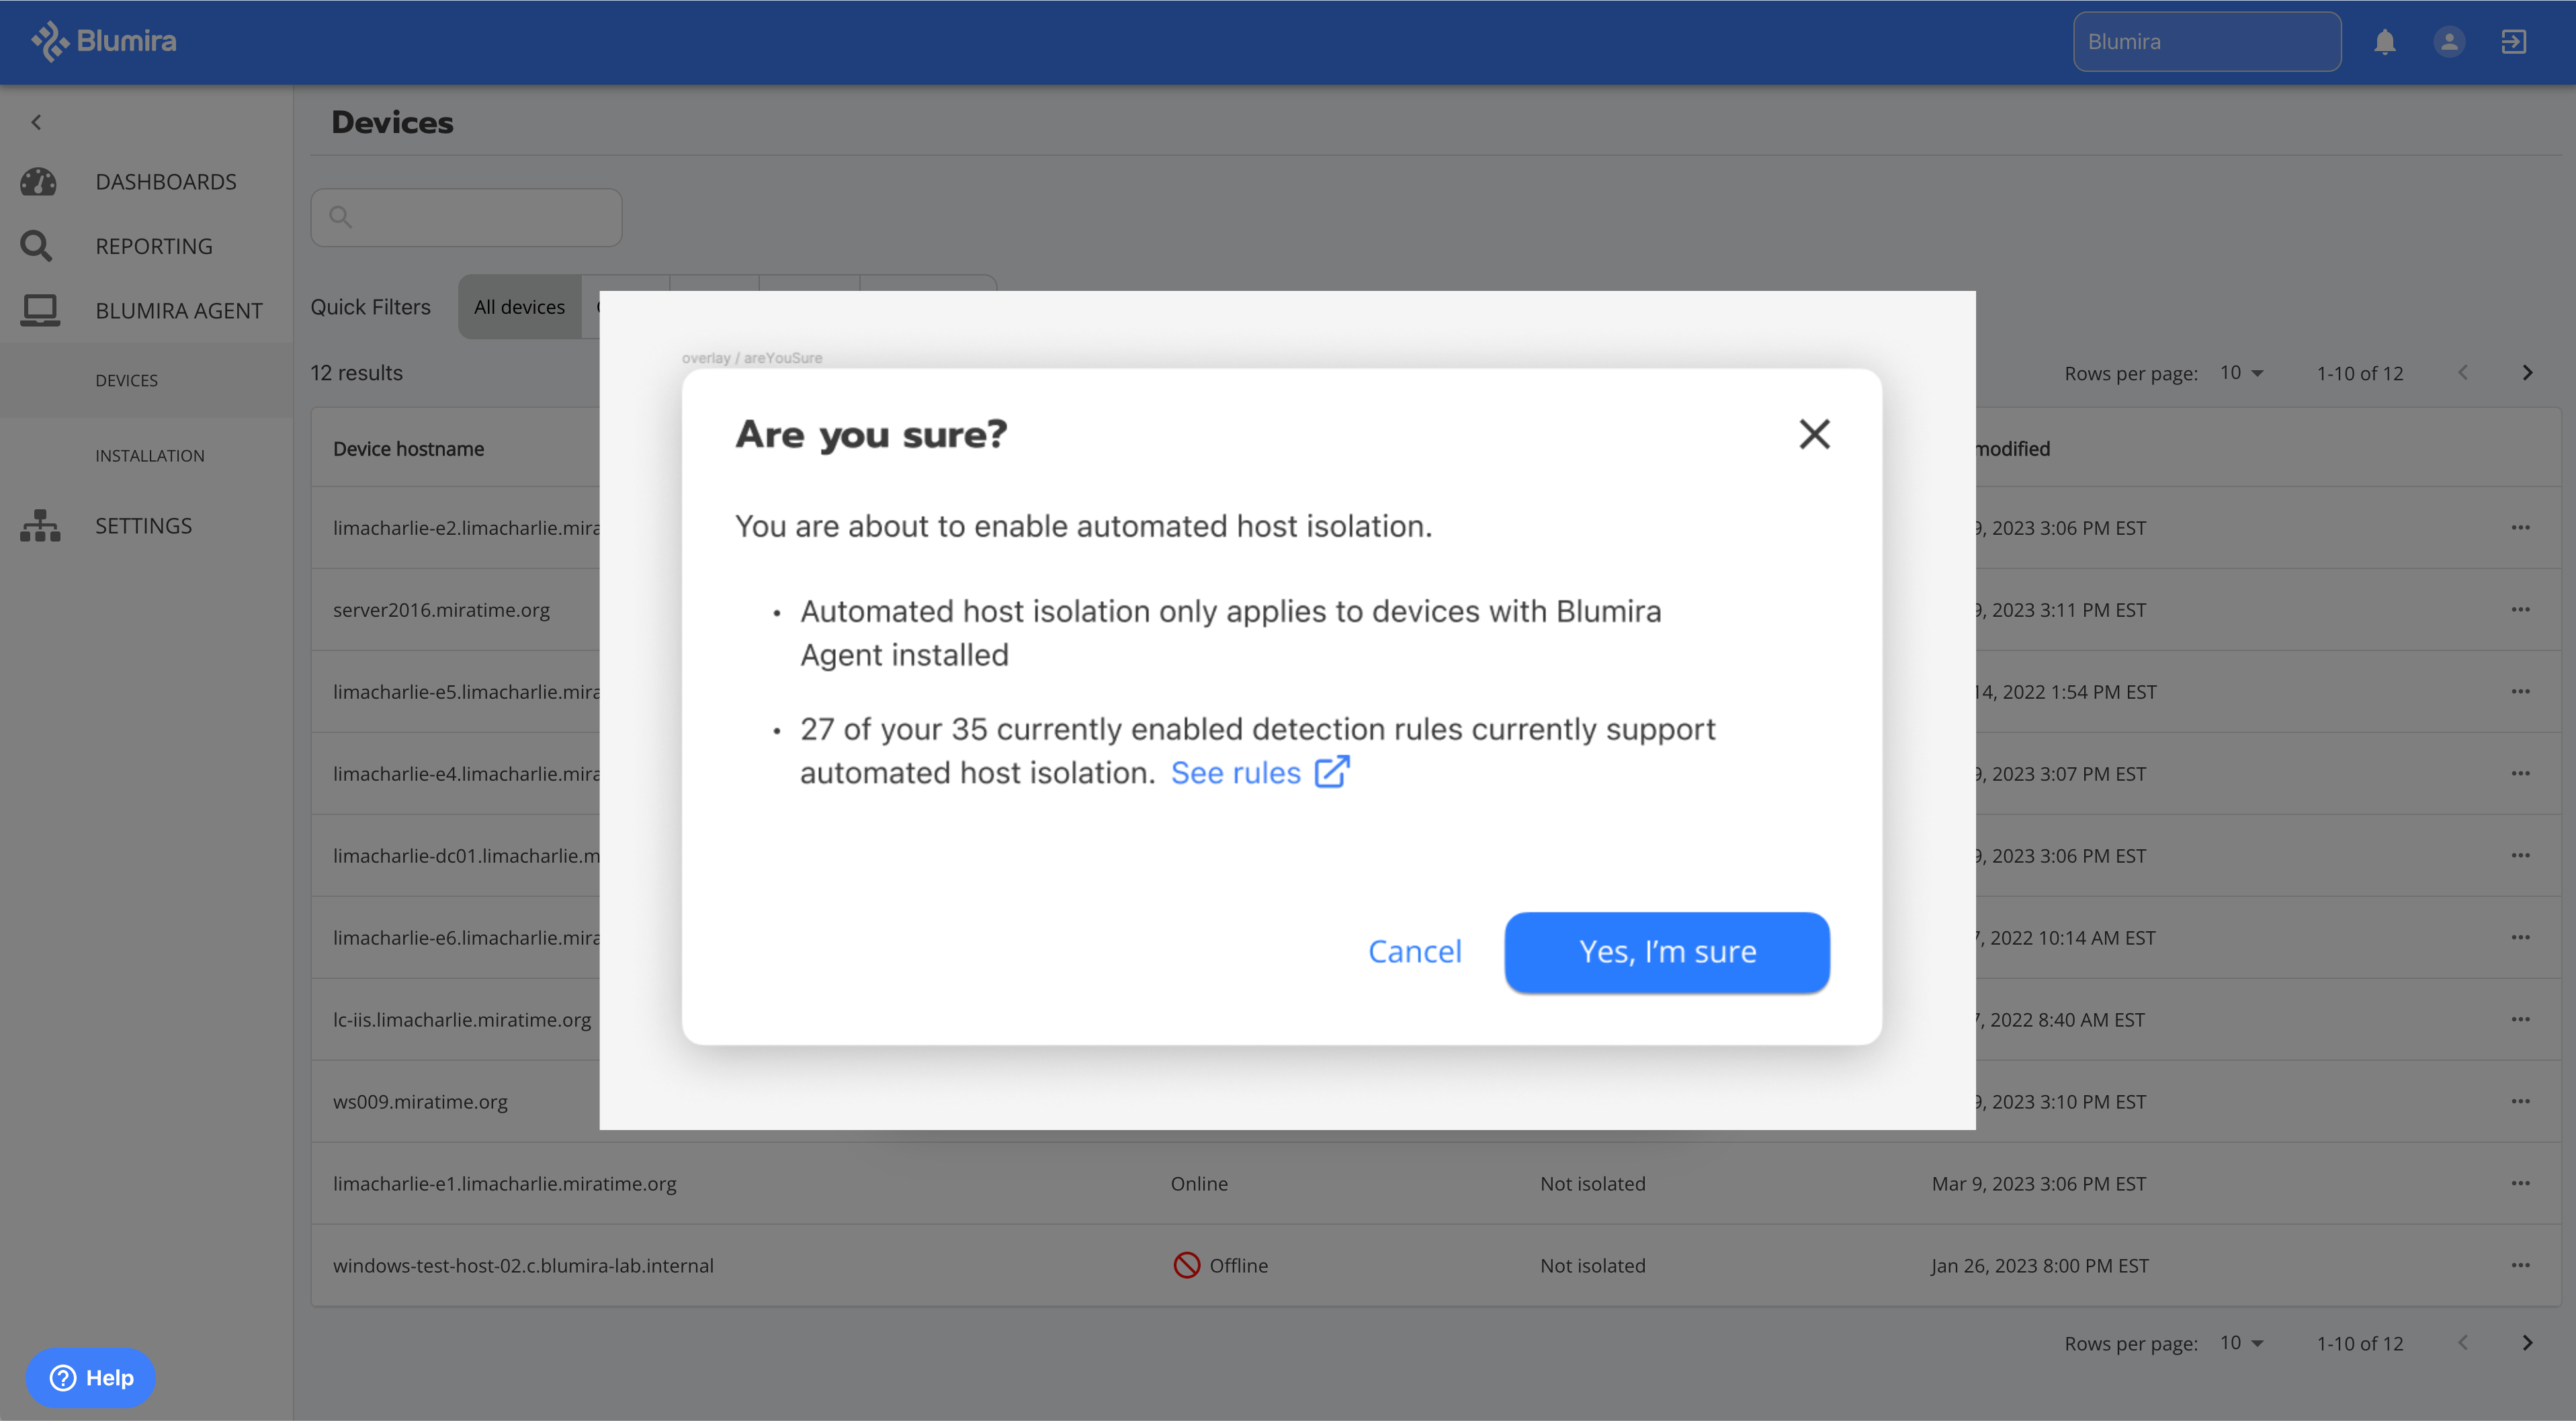Select the Devices item in the sidebar
The width and height of the screenshot is (2576, 1421).
pos(126,380)
